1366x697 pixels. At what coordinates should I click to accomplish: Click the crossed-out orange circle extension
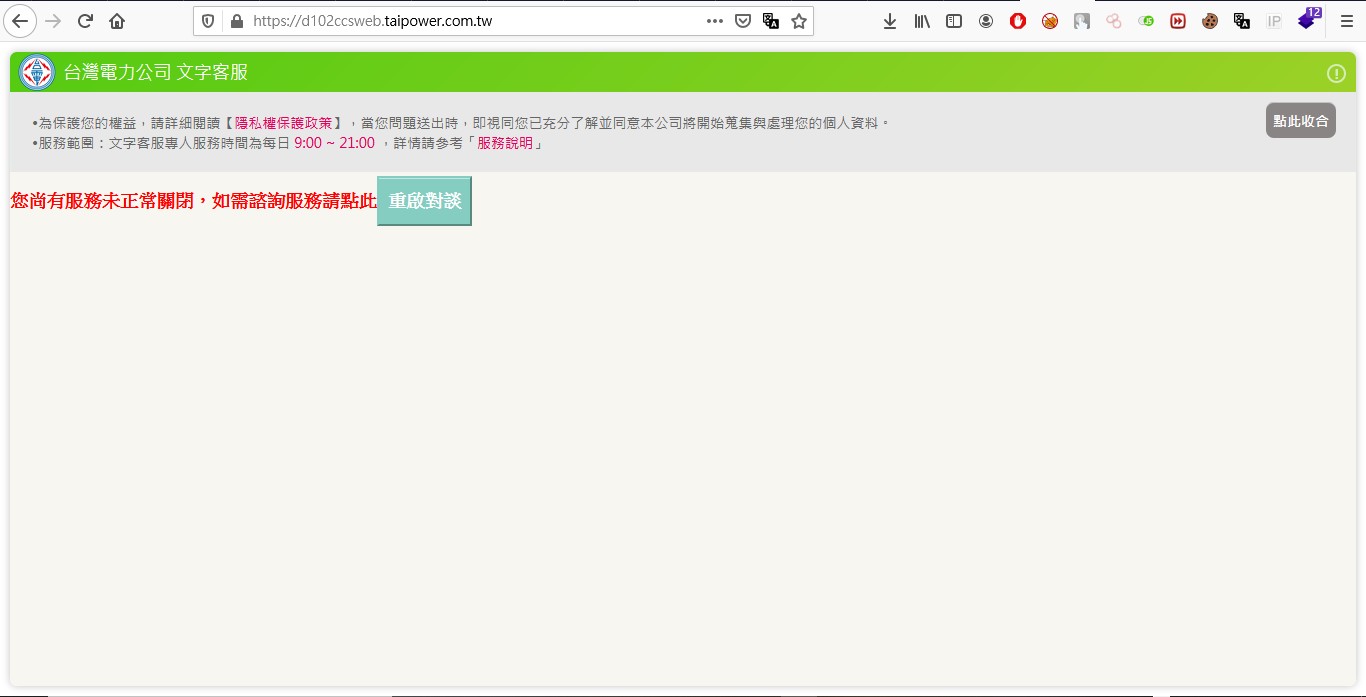(1050, 21)
